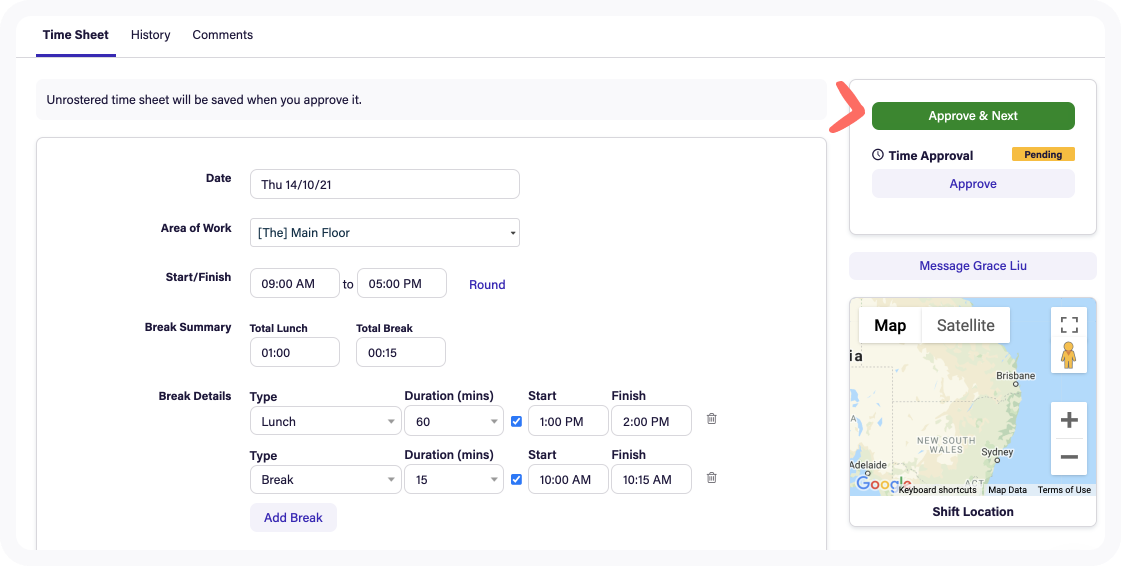Expand the Lunch break Type dropdown
Image resolution: width=1121 pixels, height=566 pixels.
[325, 422]
